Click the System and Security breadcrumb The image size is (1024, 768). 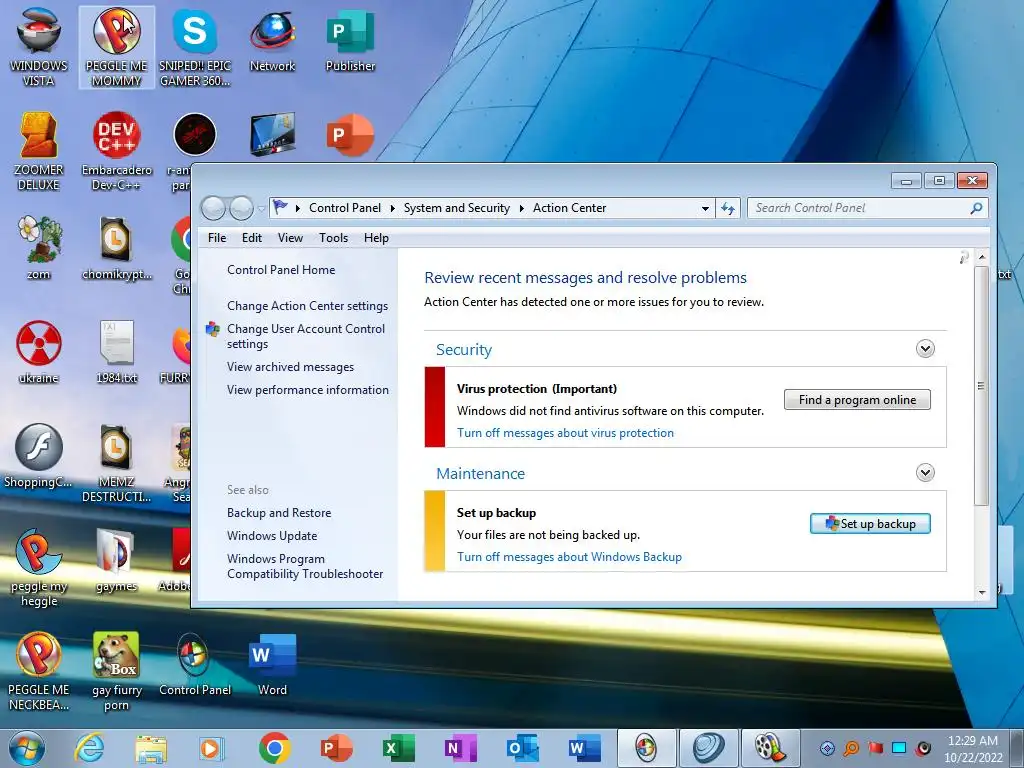[456, 208]
